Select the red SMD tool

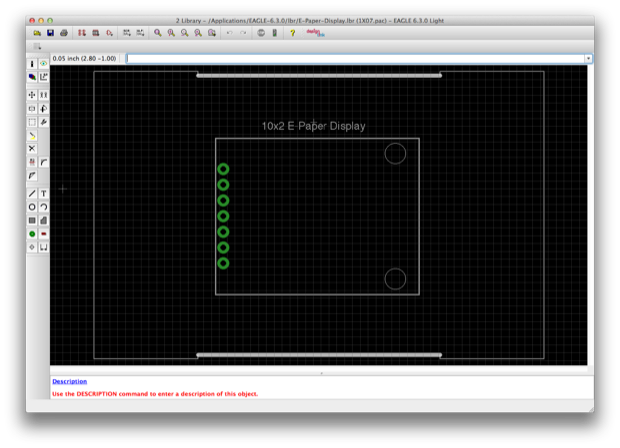(43, 234)
